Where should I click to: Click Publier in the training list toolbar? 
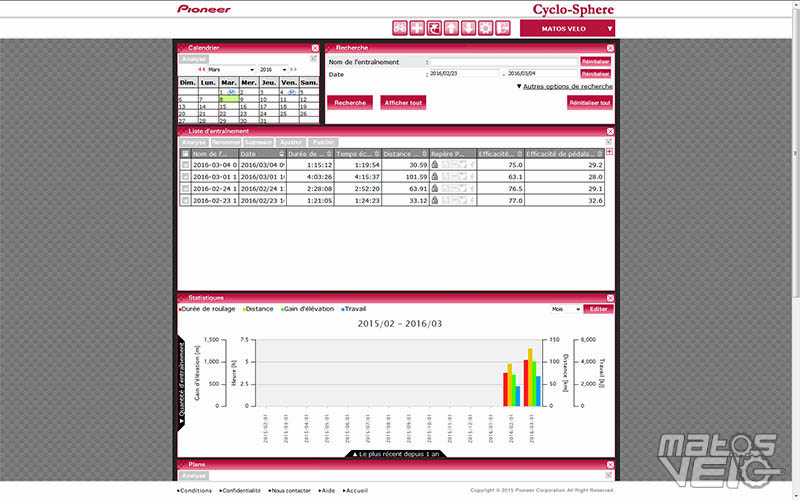[x=323, y=142]
